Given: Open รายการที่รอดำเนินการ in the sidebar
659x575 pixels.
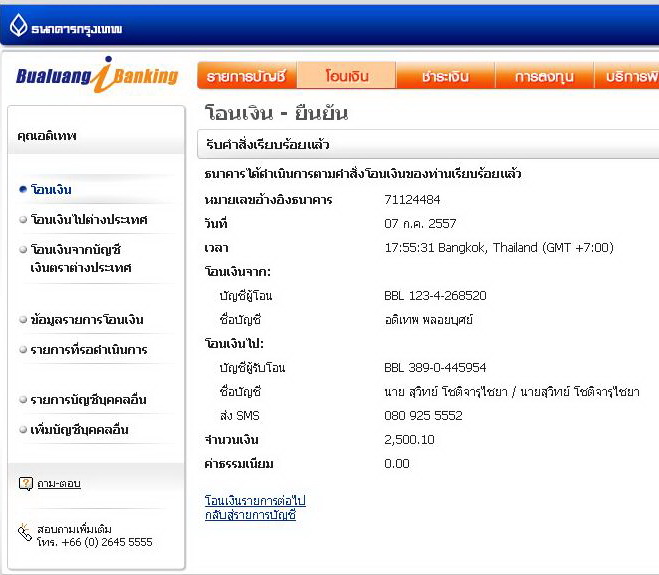Looking at the screenshot, I should (89, 349).
